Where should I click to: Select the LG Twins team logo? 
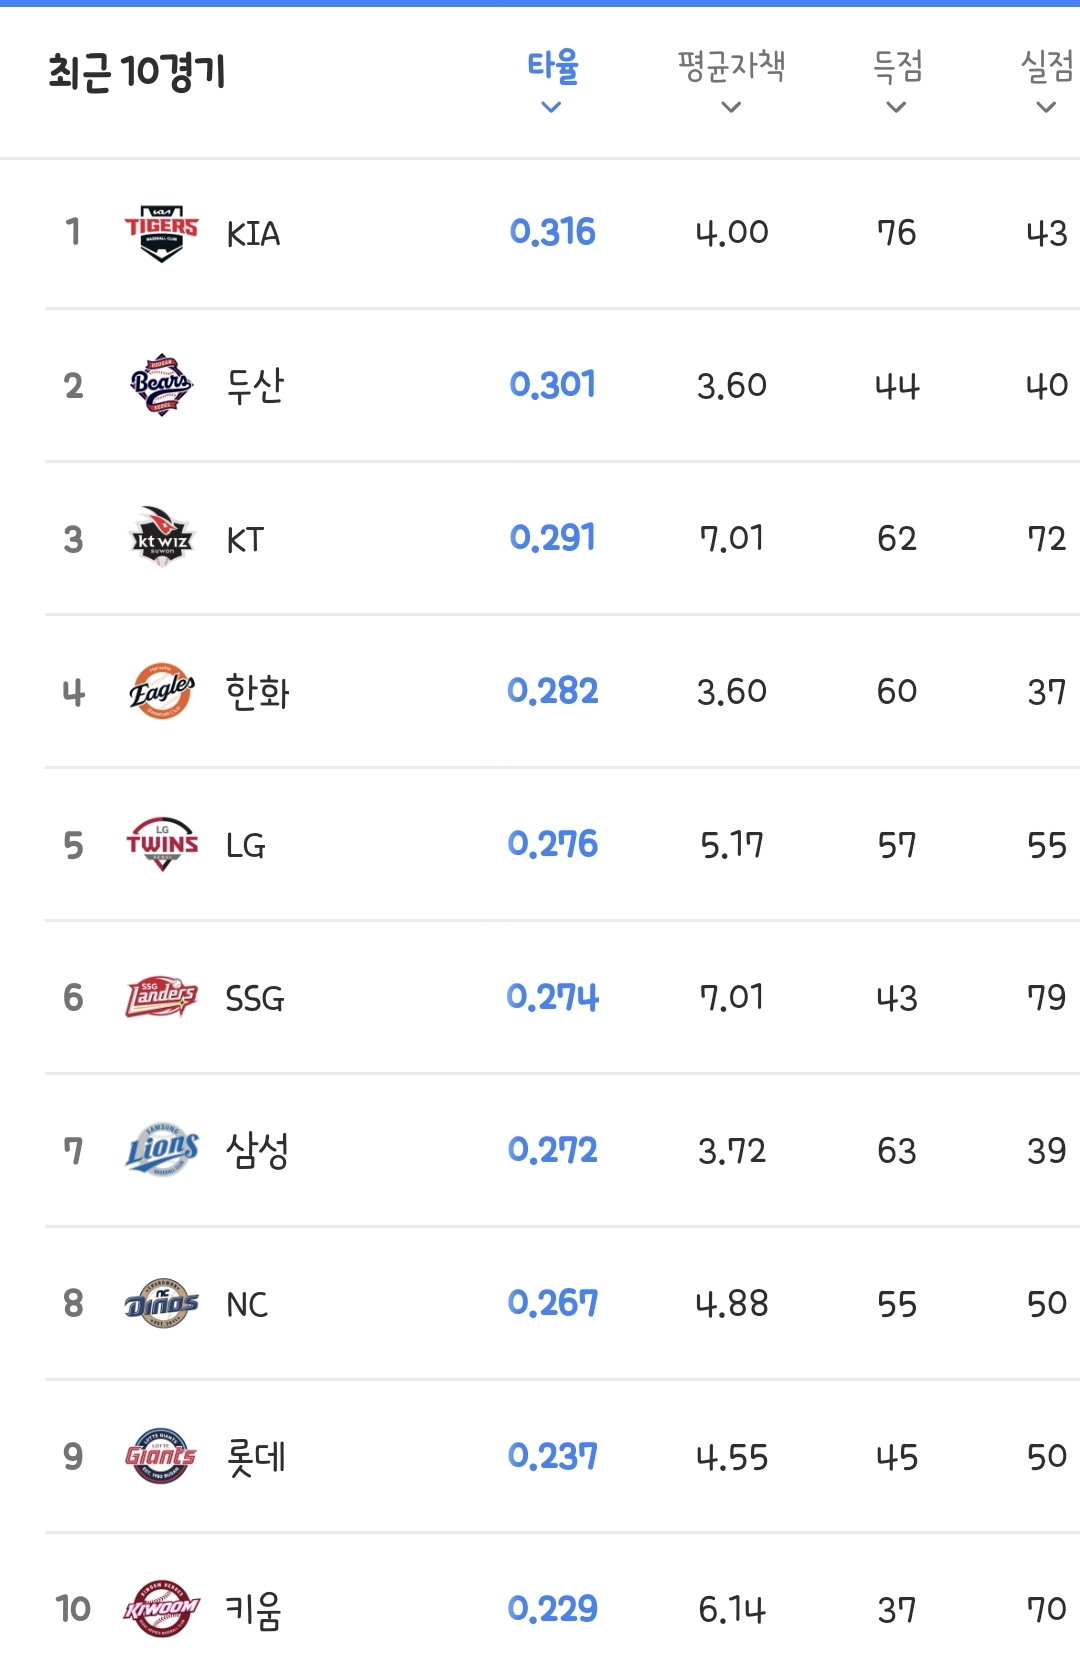161,844
